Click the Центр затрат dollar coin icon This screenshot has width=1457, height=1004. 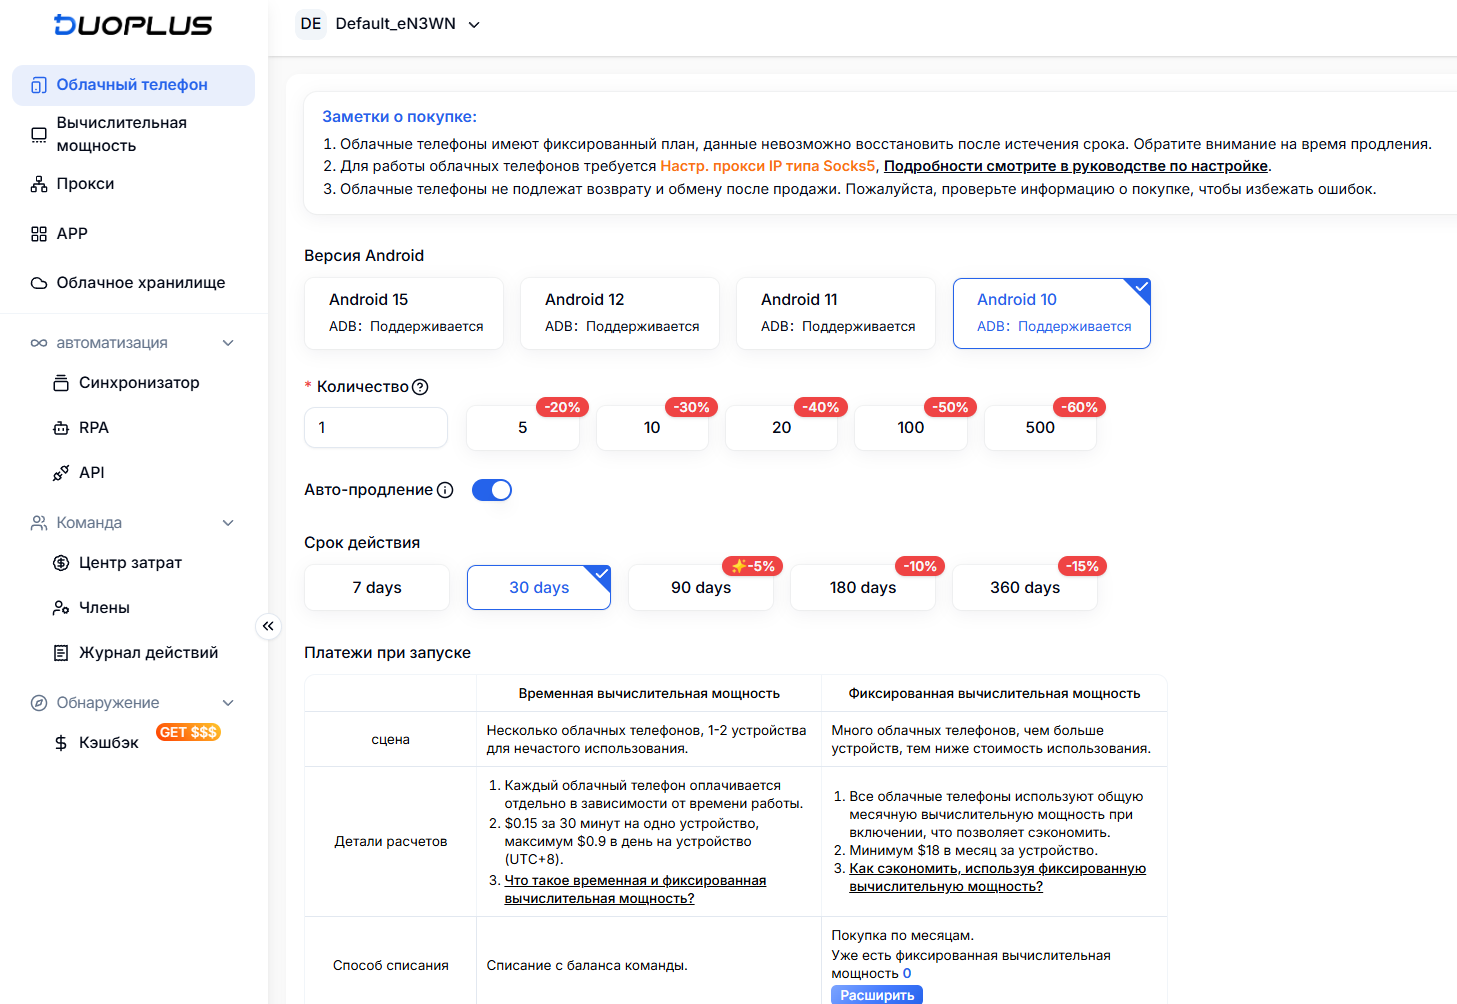pyautogui.click(x=61, y=563)
